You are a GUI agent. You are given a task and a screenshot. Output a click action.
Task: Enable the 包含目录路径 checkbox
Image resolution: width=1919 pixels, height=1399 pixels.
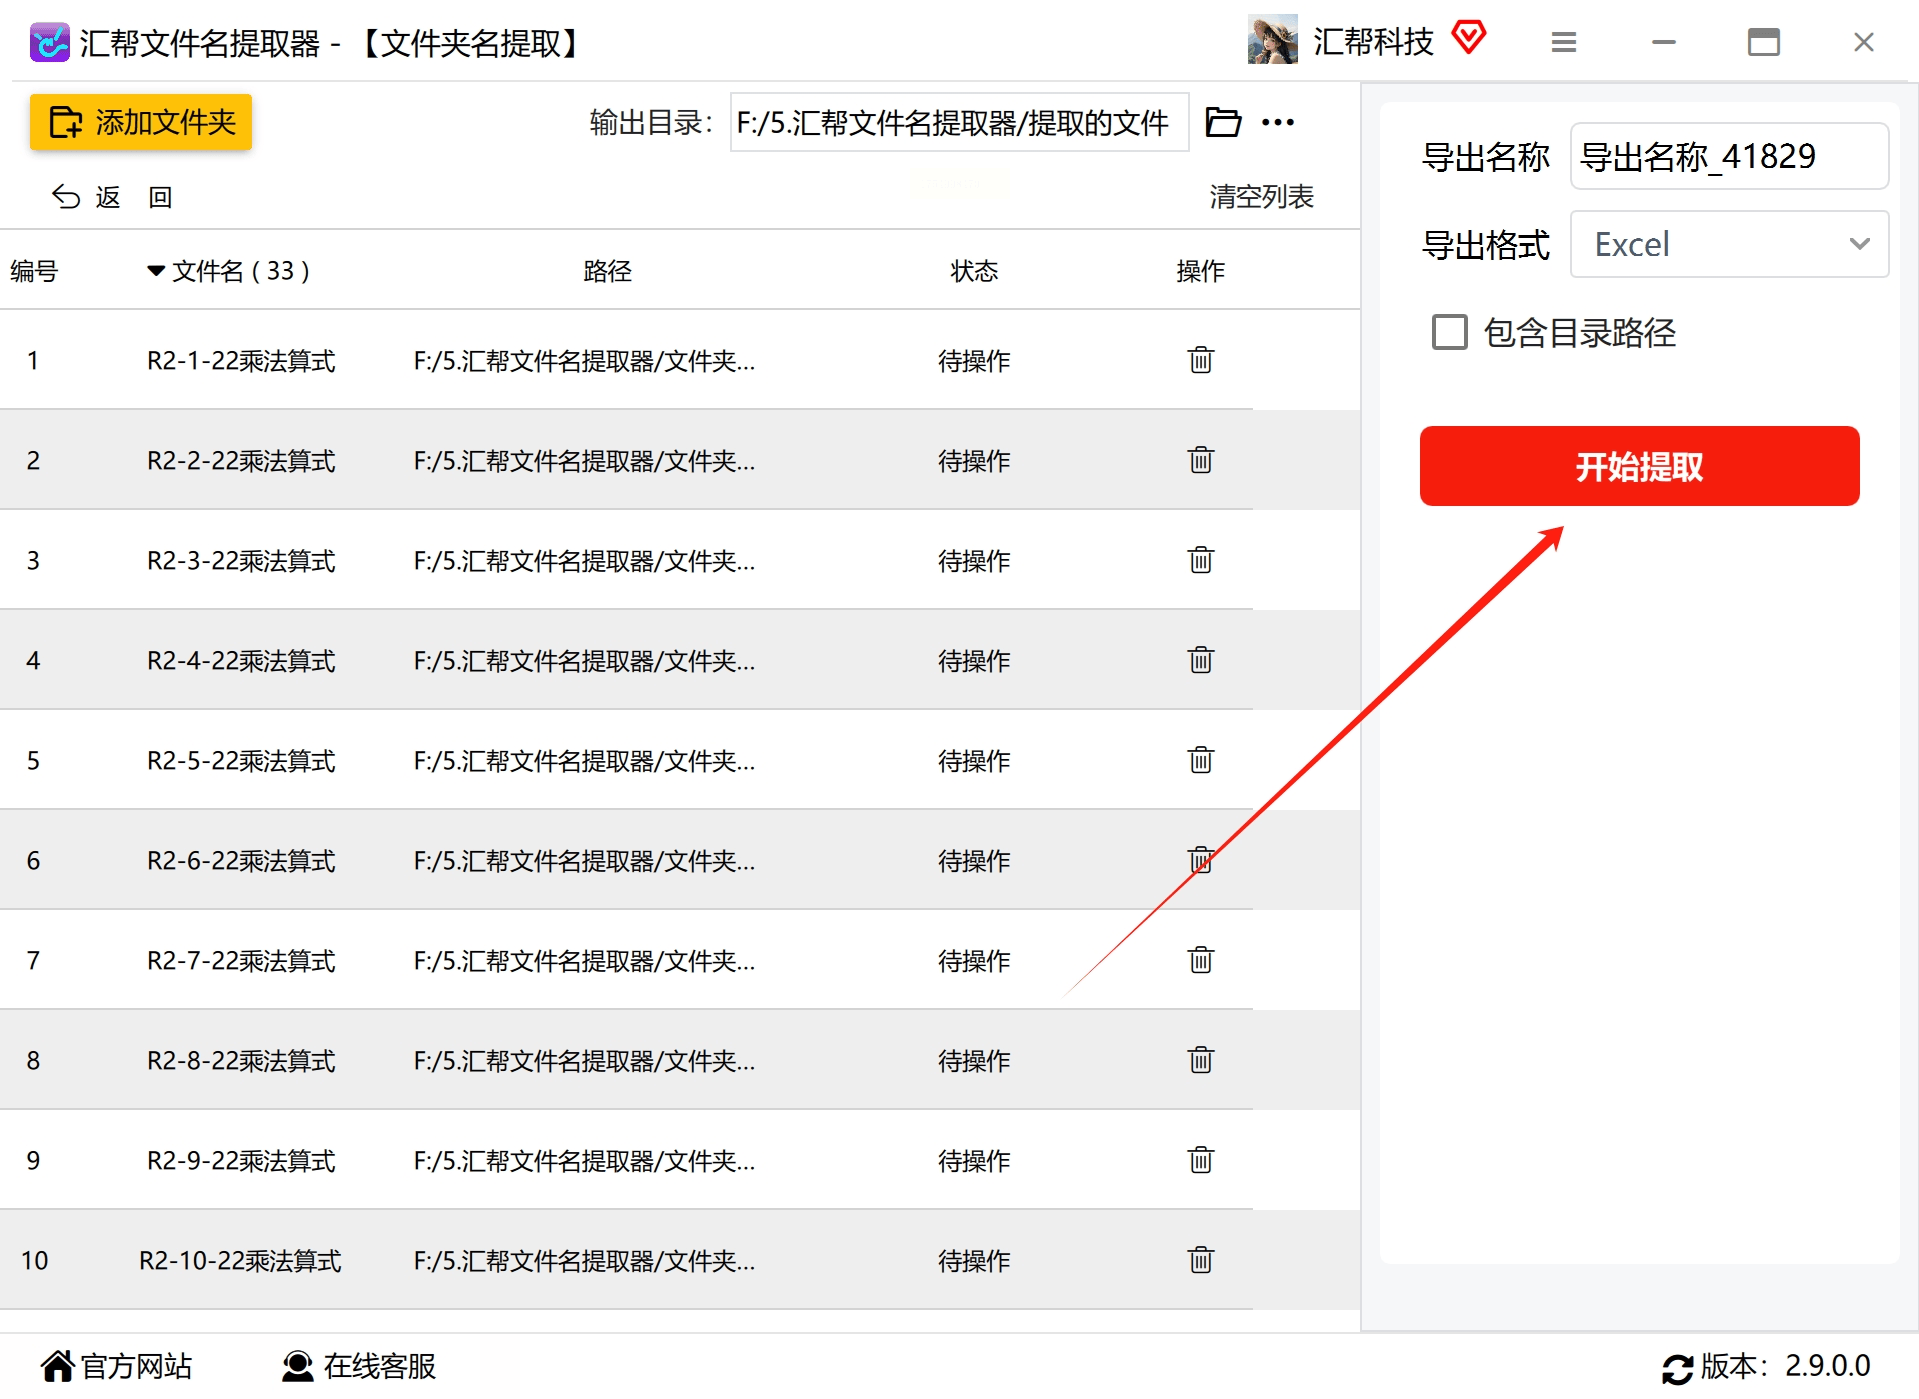coord(1449,332)
